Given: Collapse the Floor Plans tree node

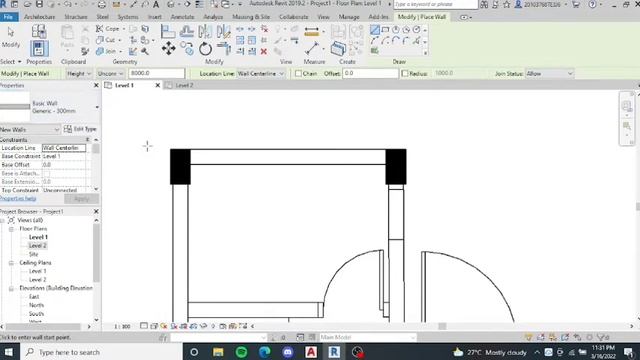Looking at the screenshot, I should pos(11,229).
